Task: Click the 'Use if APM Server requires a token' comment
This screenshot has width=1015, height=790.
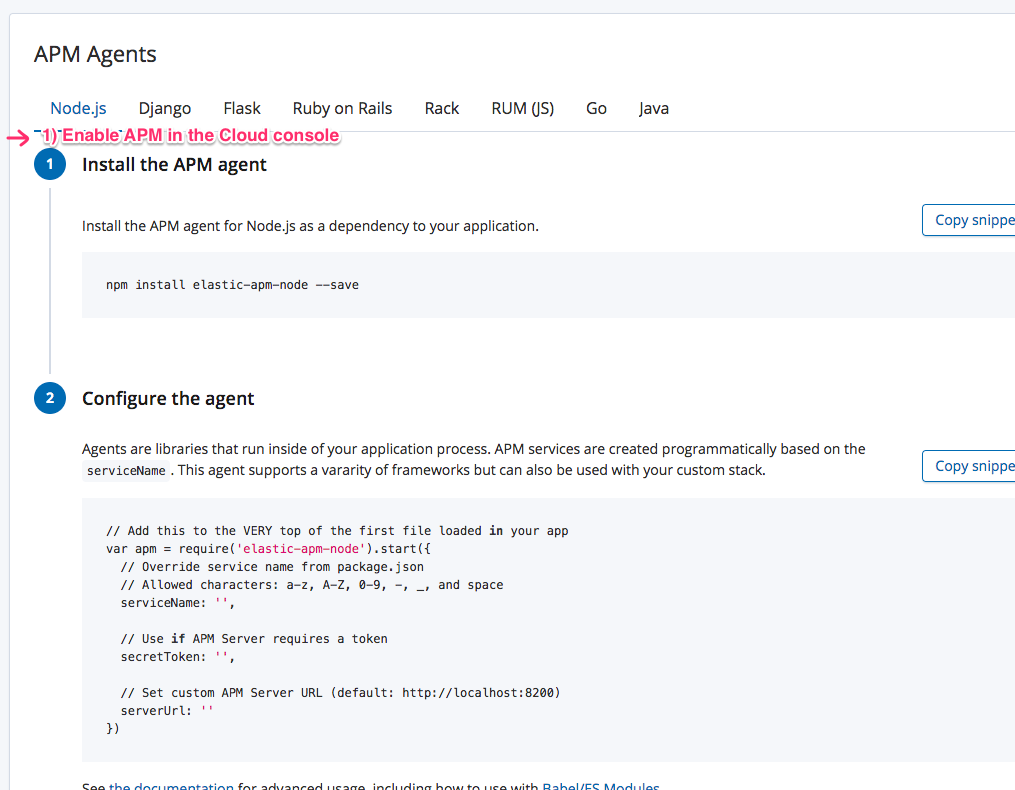Action: tap(254, 638)
